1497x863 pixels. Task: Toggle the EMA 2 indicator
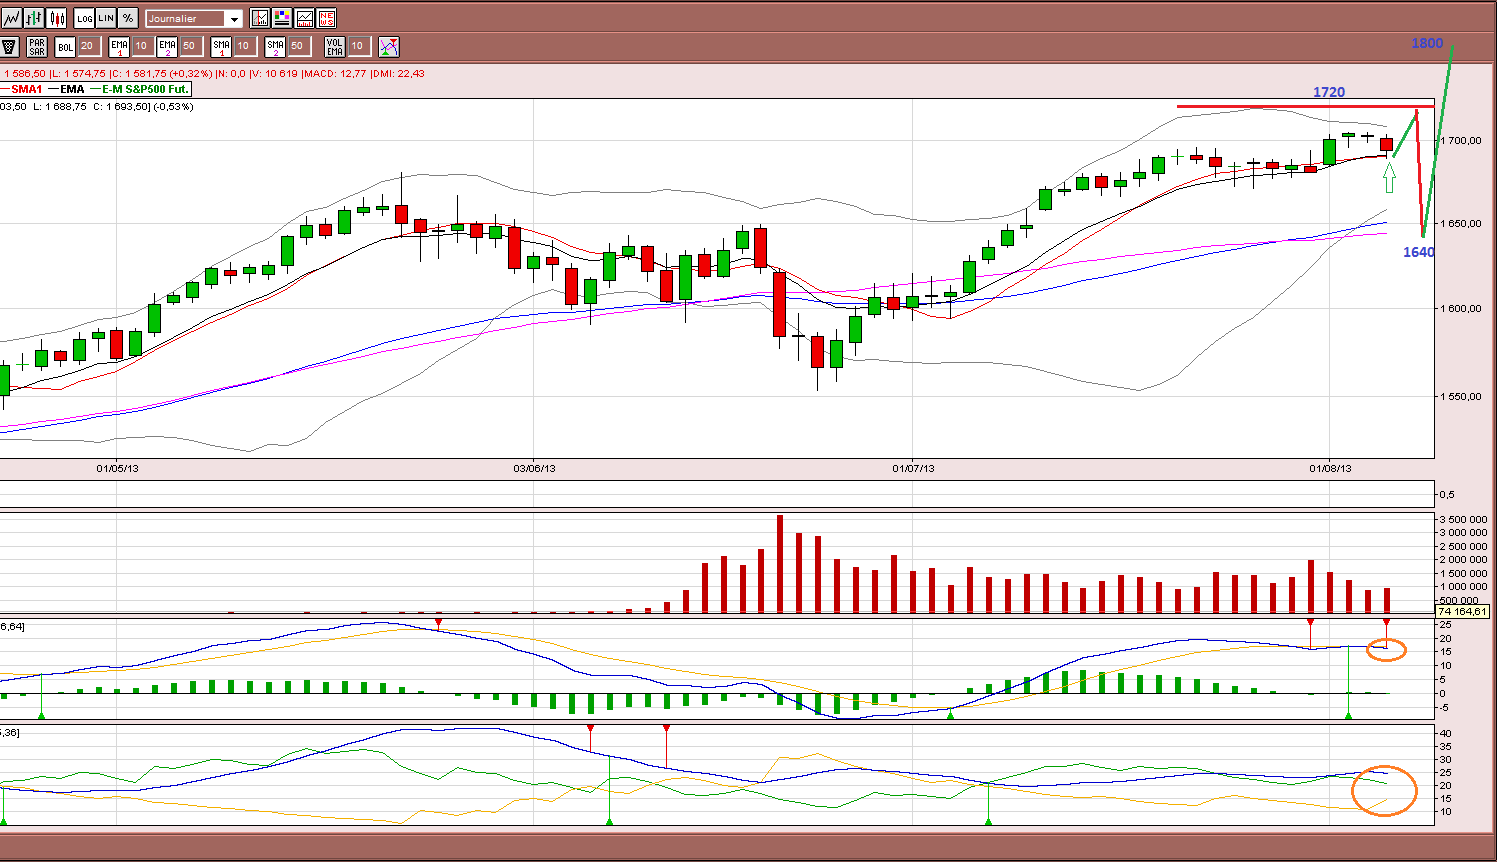(x=167, y=46)
